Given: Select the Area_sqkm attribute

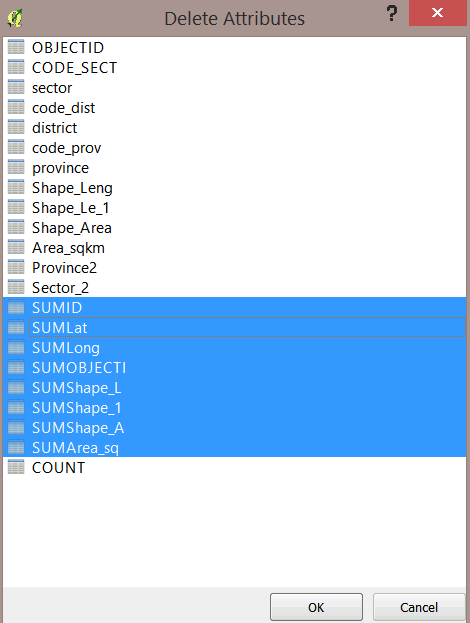Looking at the screenshot, I should click(234, 248).
